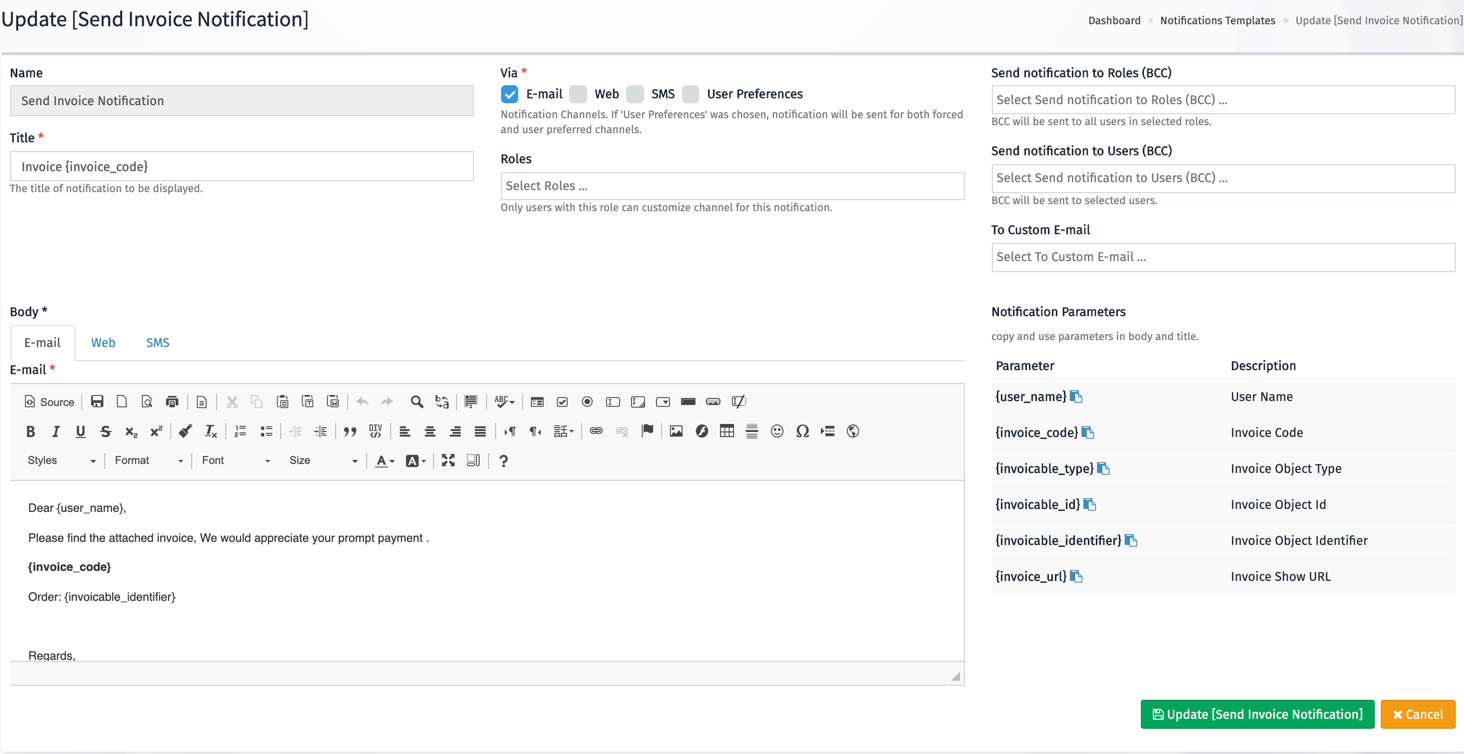The width and height of the screenshot is (1464, 754).
Task: Copy the {user_name} parameter
Action: pyautogui.click(x=1076, y=397)
